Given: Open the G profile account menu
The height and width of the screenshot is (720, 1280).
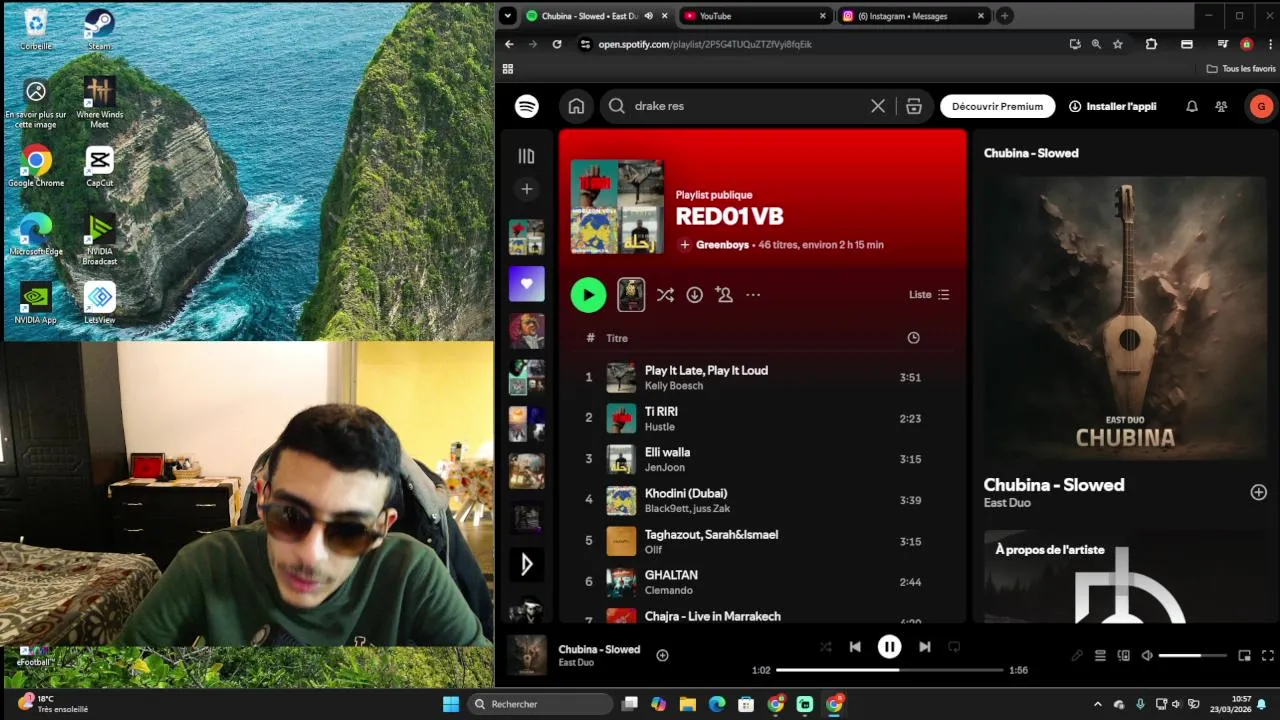Looking at the screenshot, I should point(1261,106).
